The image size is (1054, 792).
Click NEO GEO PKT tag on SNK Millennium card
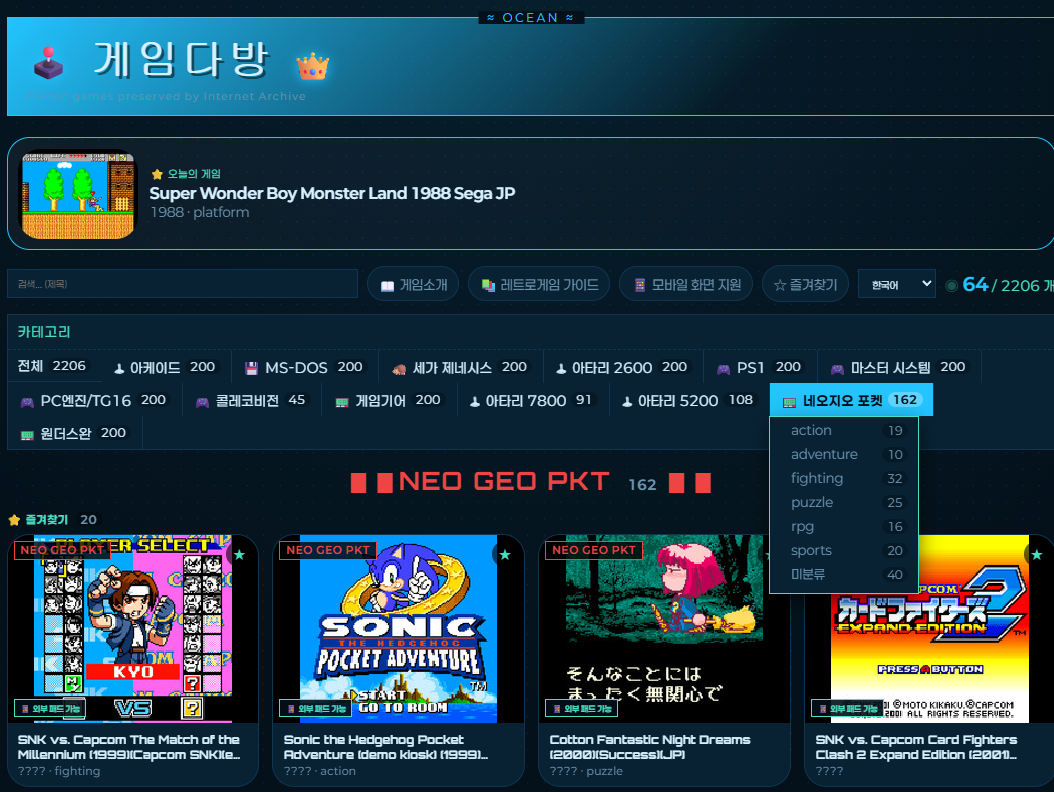coord(62,550)
